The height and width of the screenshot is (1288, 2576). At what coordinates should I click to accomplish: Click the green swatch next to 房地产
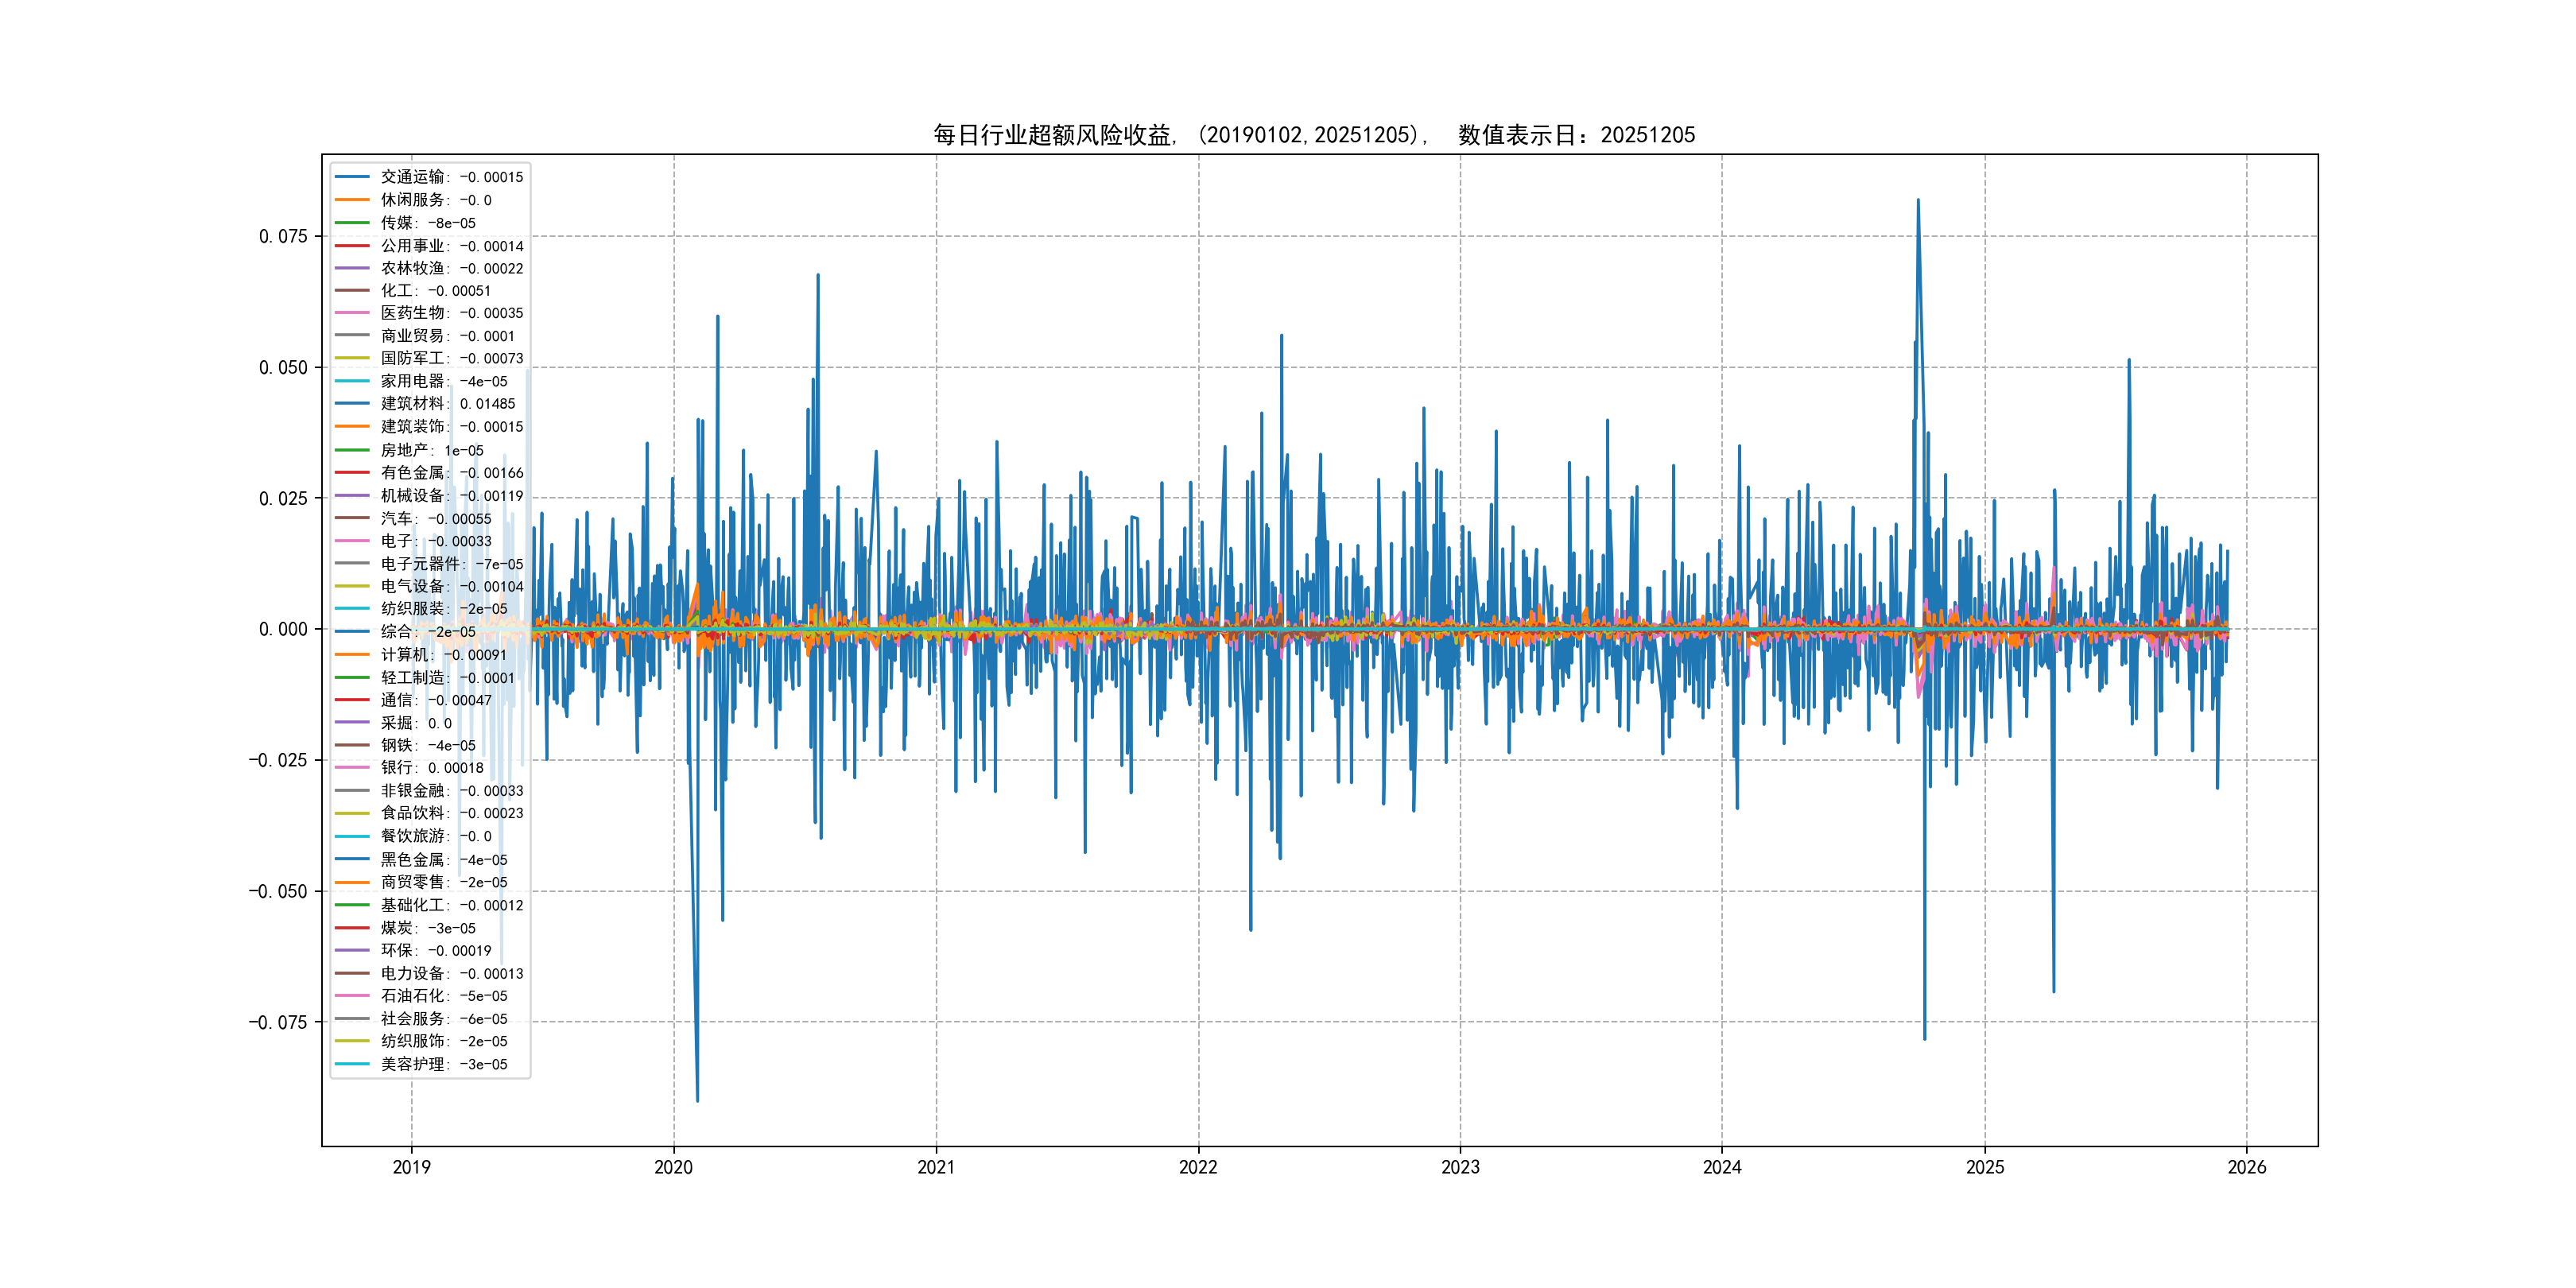(x=352, y=450)
